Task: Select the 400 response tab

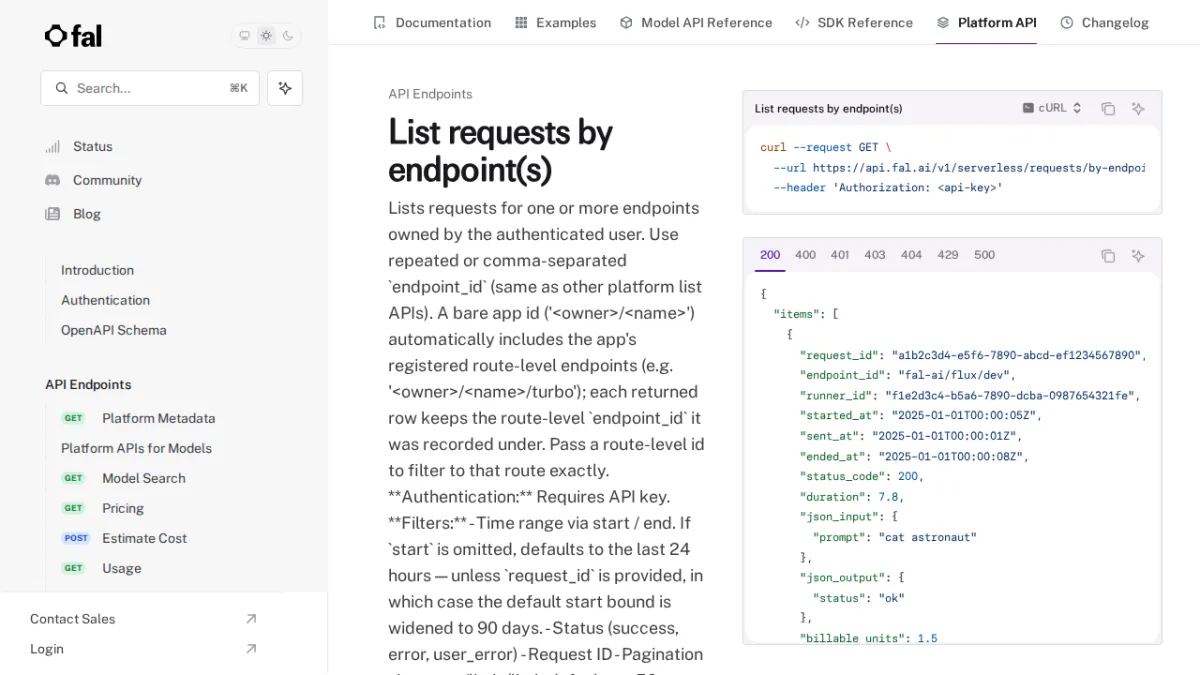Action: pyautogui.click(x=805, y=255)
